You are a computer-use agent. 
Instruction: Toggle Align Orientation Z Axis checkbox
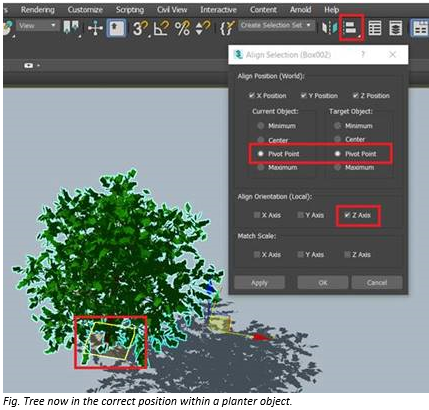point(347,215)
